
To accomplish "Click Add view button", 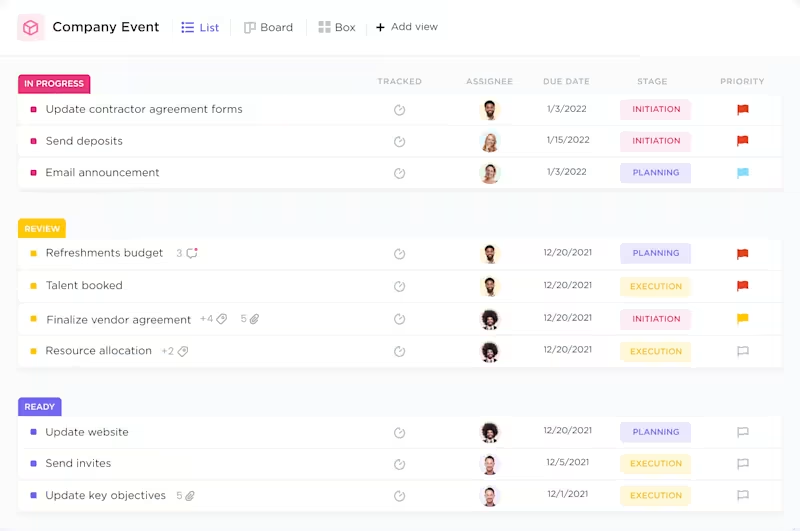I will (407, 27).
